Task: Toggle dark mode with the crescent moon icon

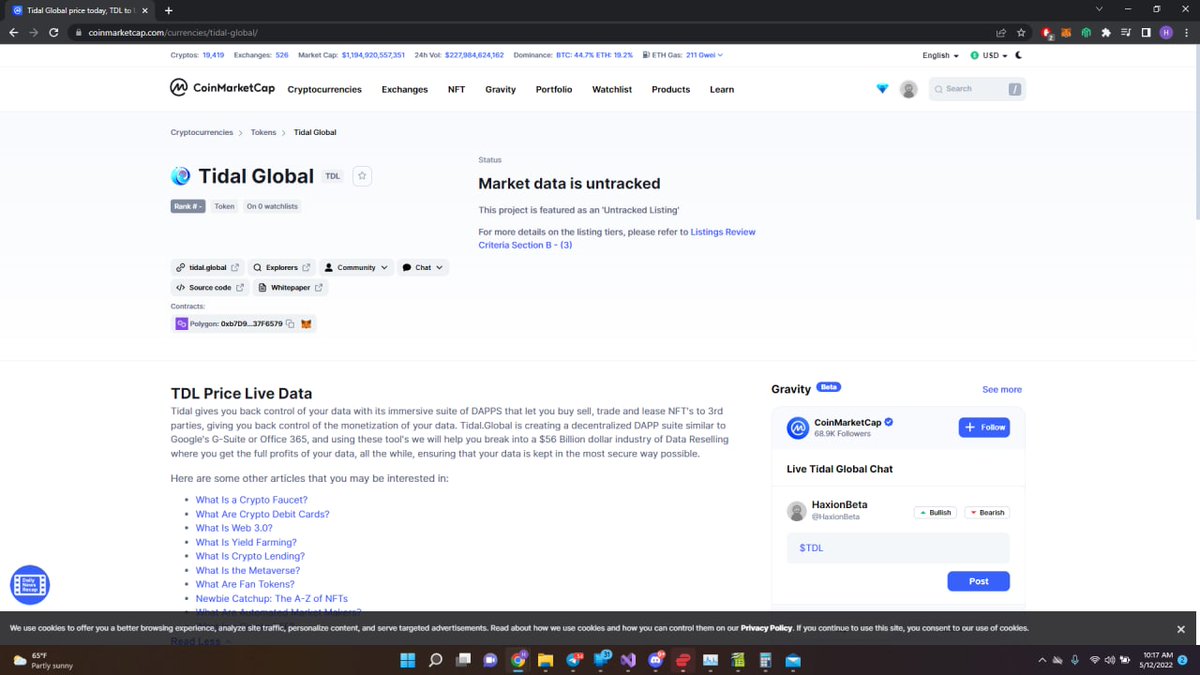Action: [x=1018, y=55]
